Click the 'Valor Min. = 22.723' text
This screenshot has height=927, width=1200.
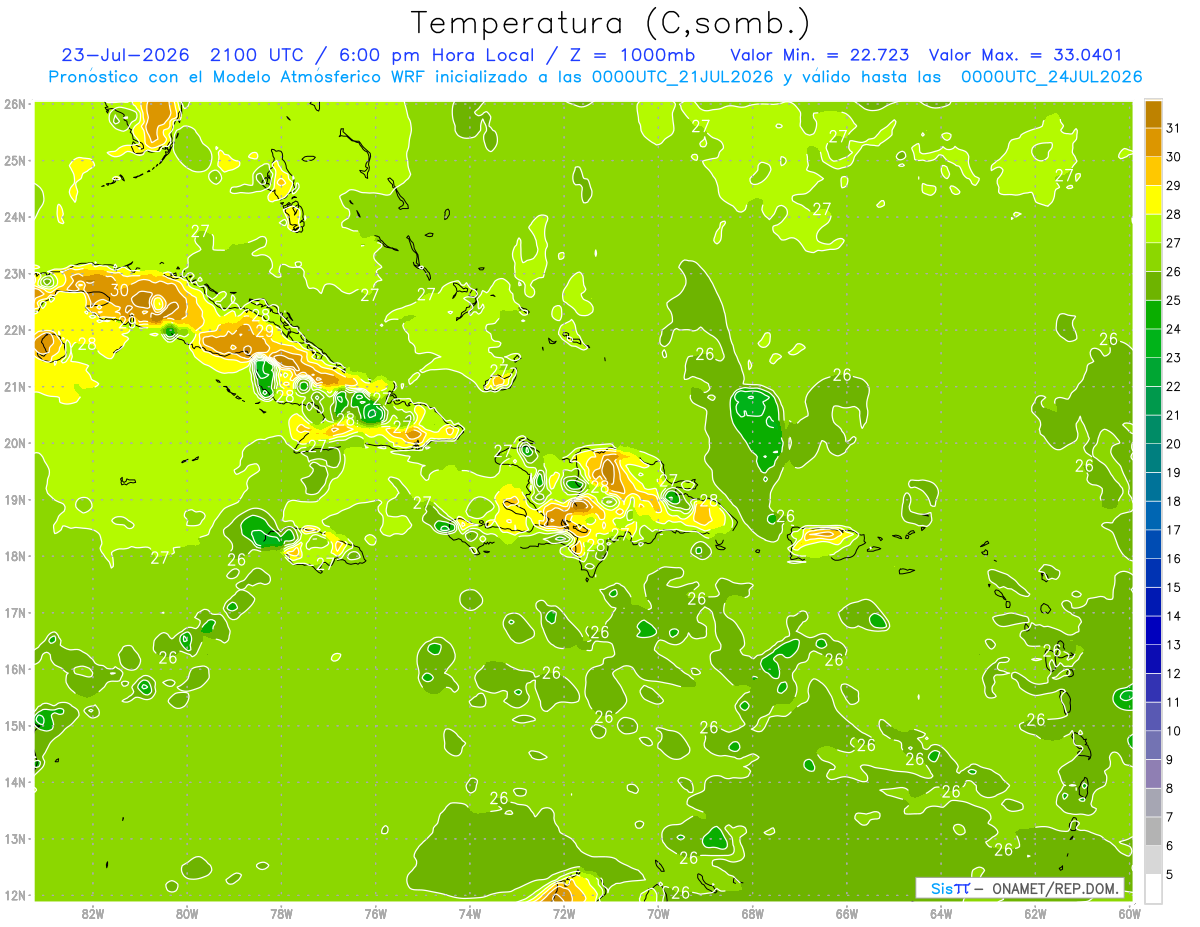(x=820, y=55)
